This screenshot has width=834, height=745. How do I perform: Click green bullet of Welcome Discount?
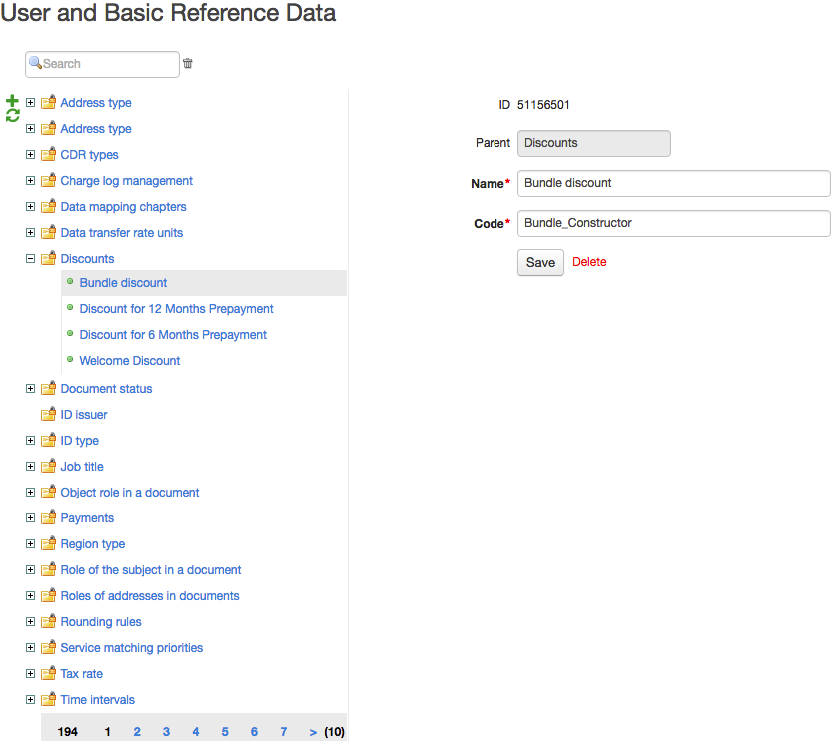pyautogui.click(x=70, y=359)
